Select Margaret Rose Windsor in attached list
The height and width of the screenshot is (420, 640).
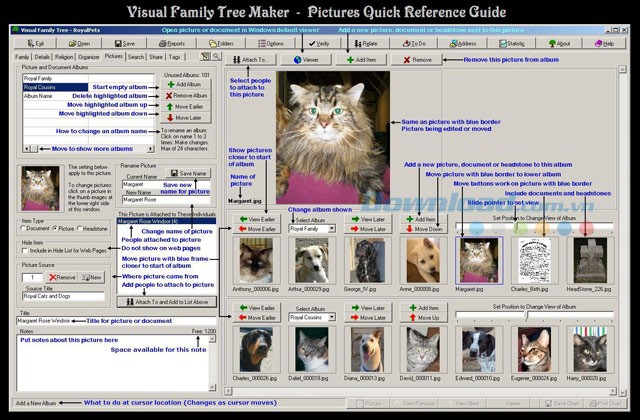tap(166, 221)
